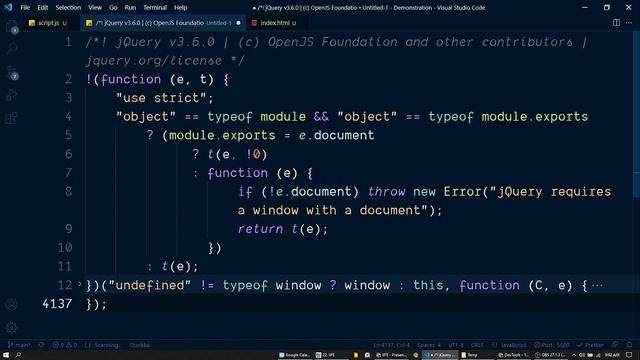Click the "use strict" string on line 3
Image resolution: width=640 pixels, height=360 pixels.
161,98
